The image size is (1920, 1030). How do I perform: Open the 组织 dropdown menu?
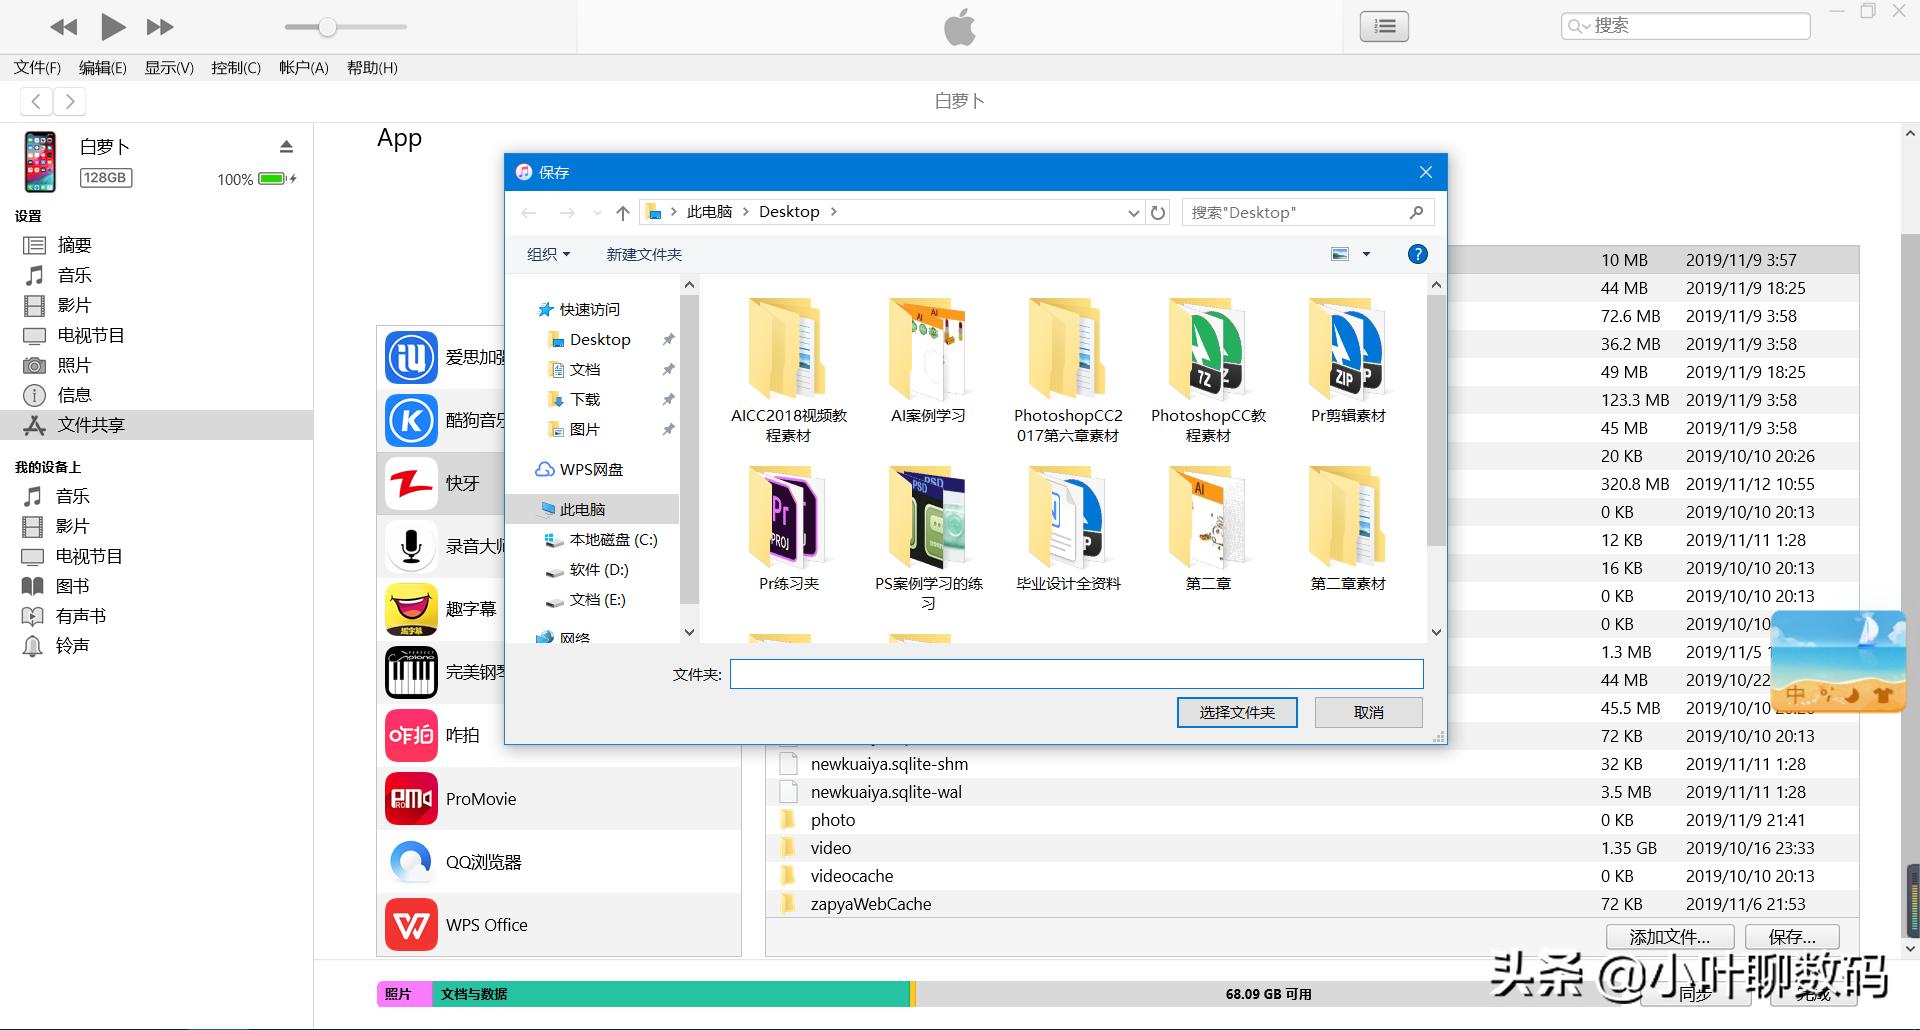(x=548, y=254)
